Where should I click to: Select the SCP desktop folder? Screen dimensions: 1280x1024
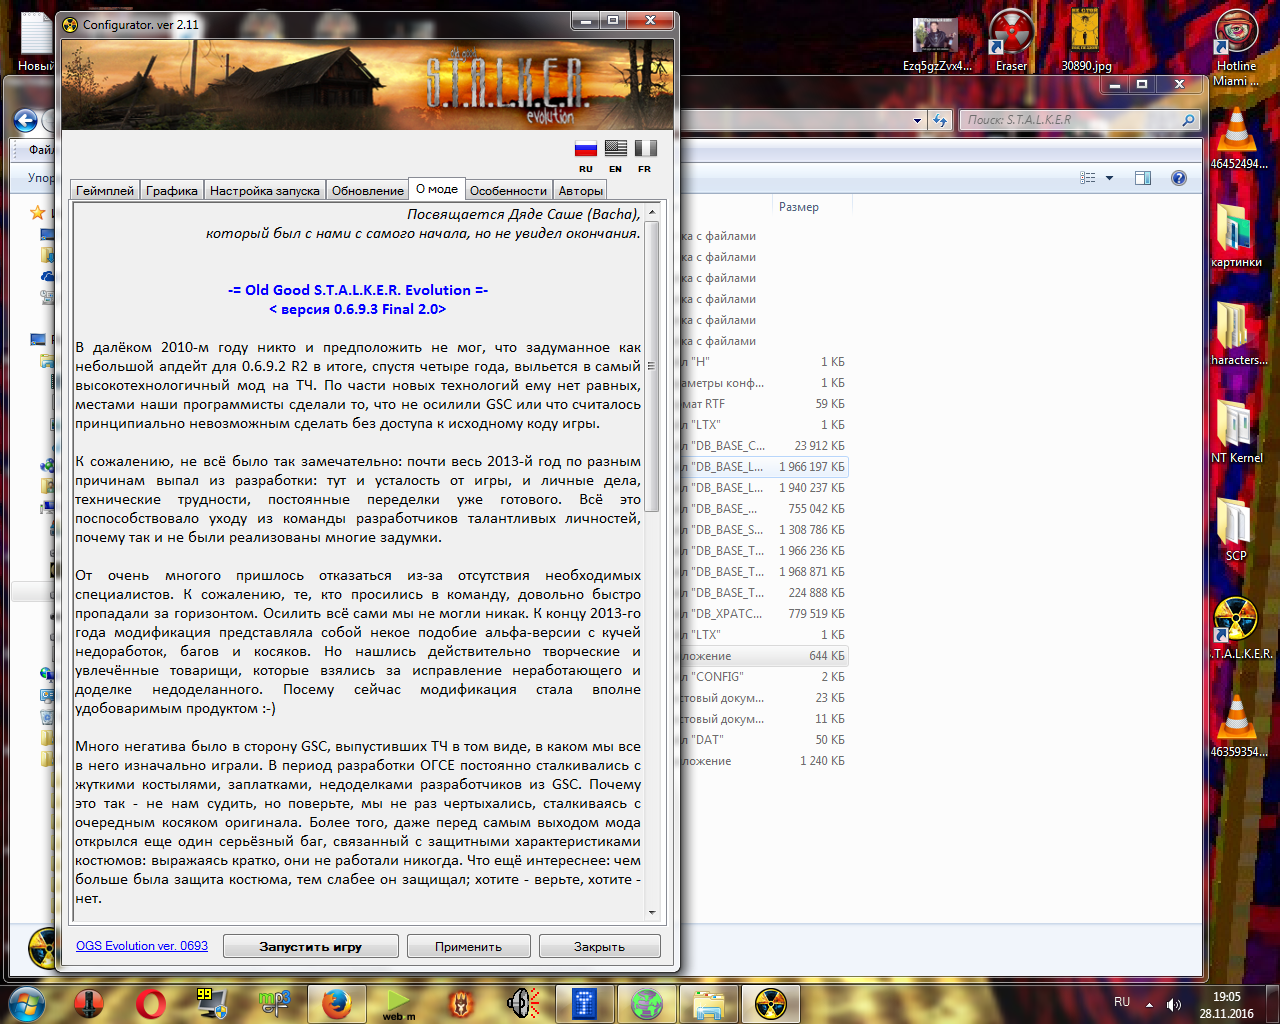pos(1236,529)
